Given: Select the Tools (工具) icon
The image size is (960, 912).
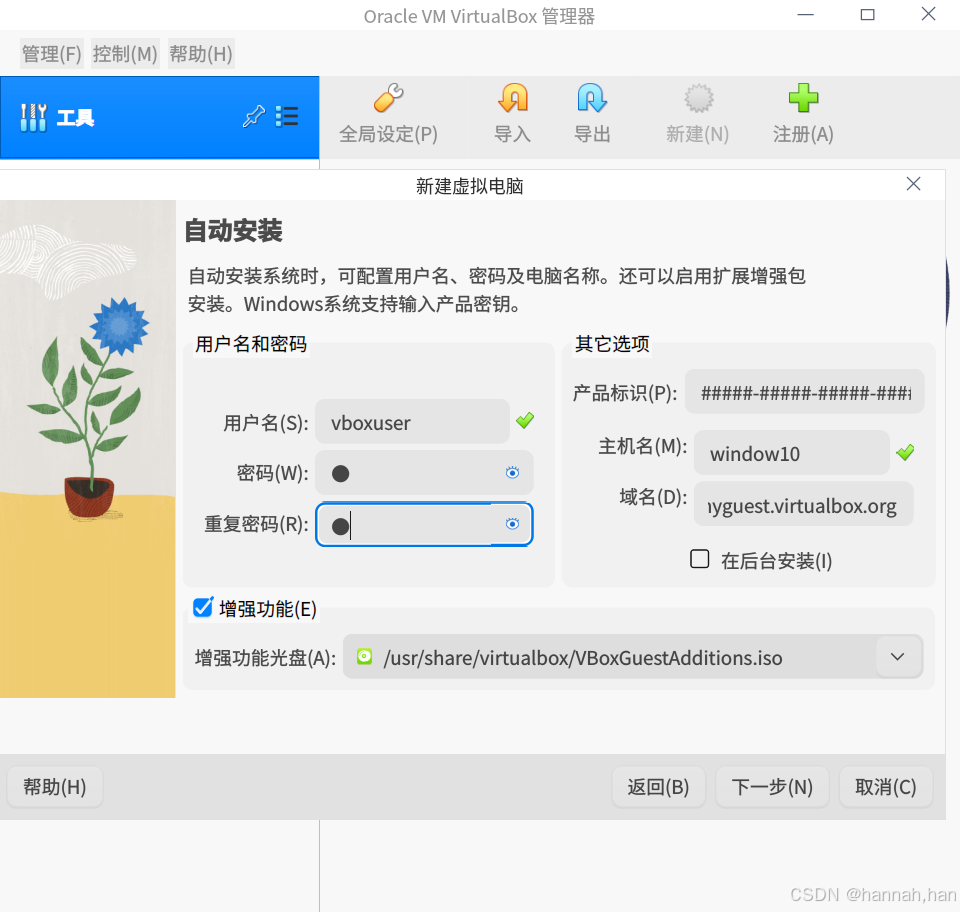Looking at the screenshot, I should (x=33, y=117).
